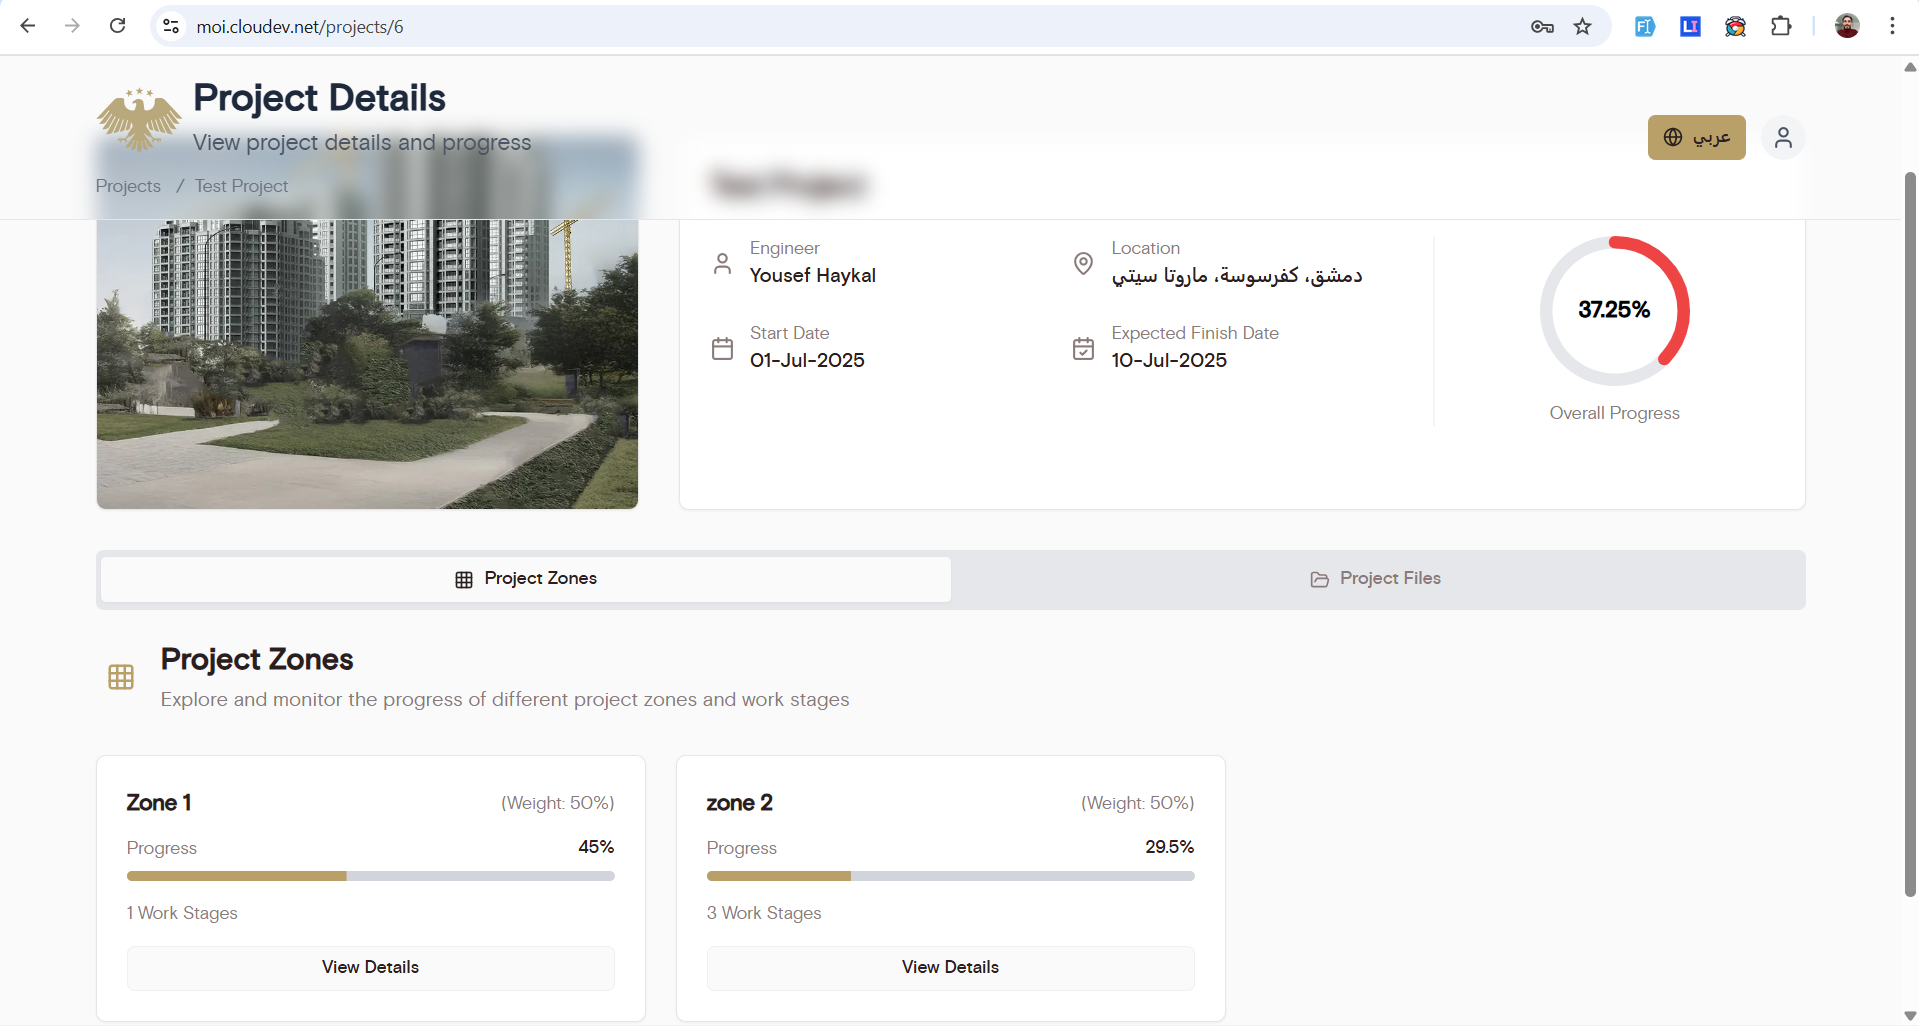Go back to previous page
The image size is (1919, 1026).
(28, 26)
